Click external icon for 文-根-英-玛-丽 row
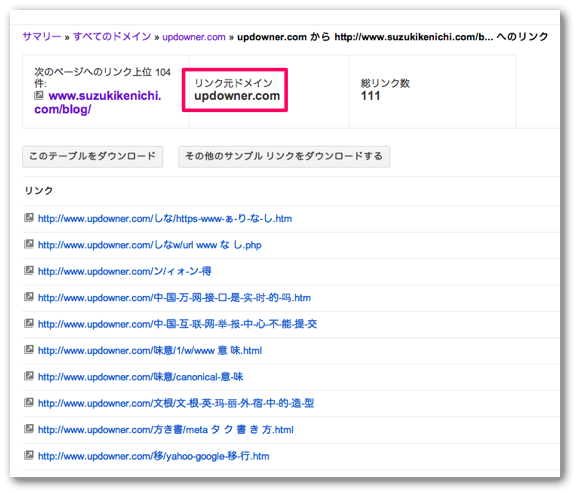The width and height of the screenshot is (576, 493). [29, 402]
